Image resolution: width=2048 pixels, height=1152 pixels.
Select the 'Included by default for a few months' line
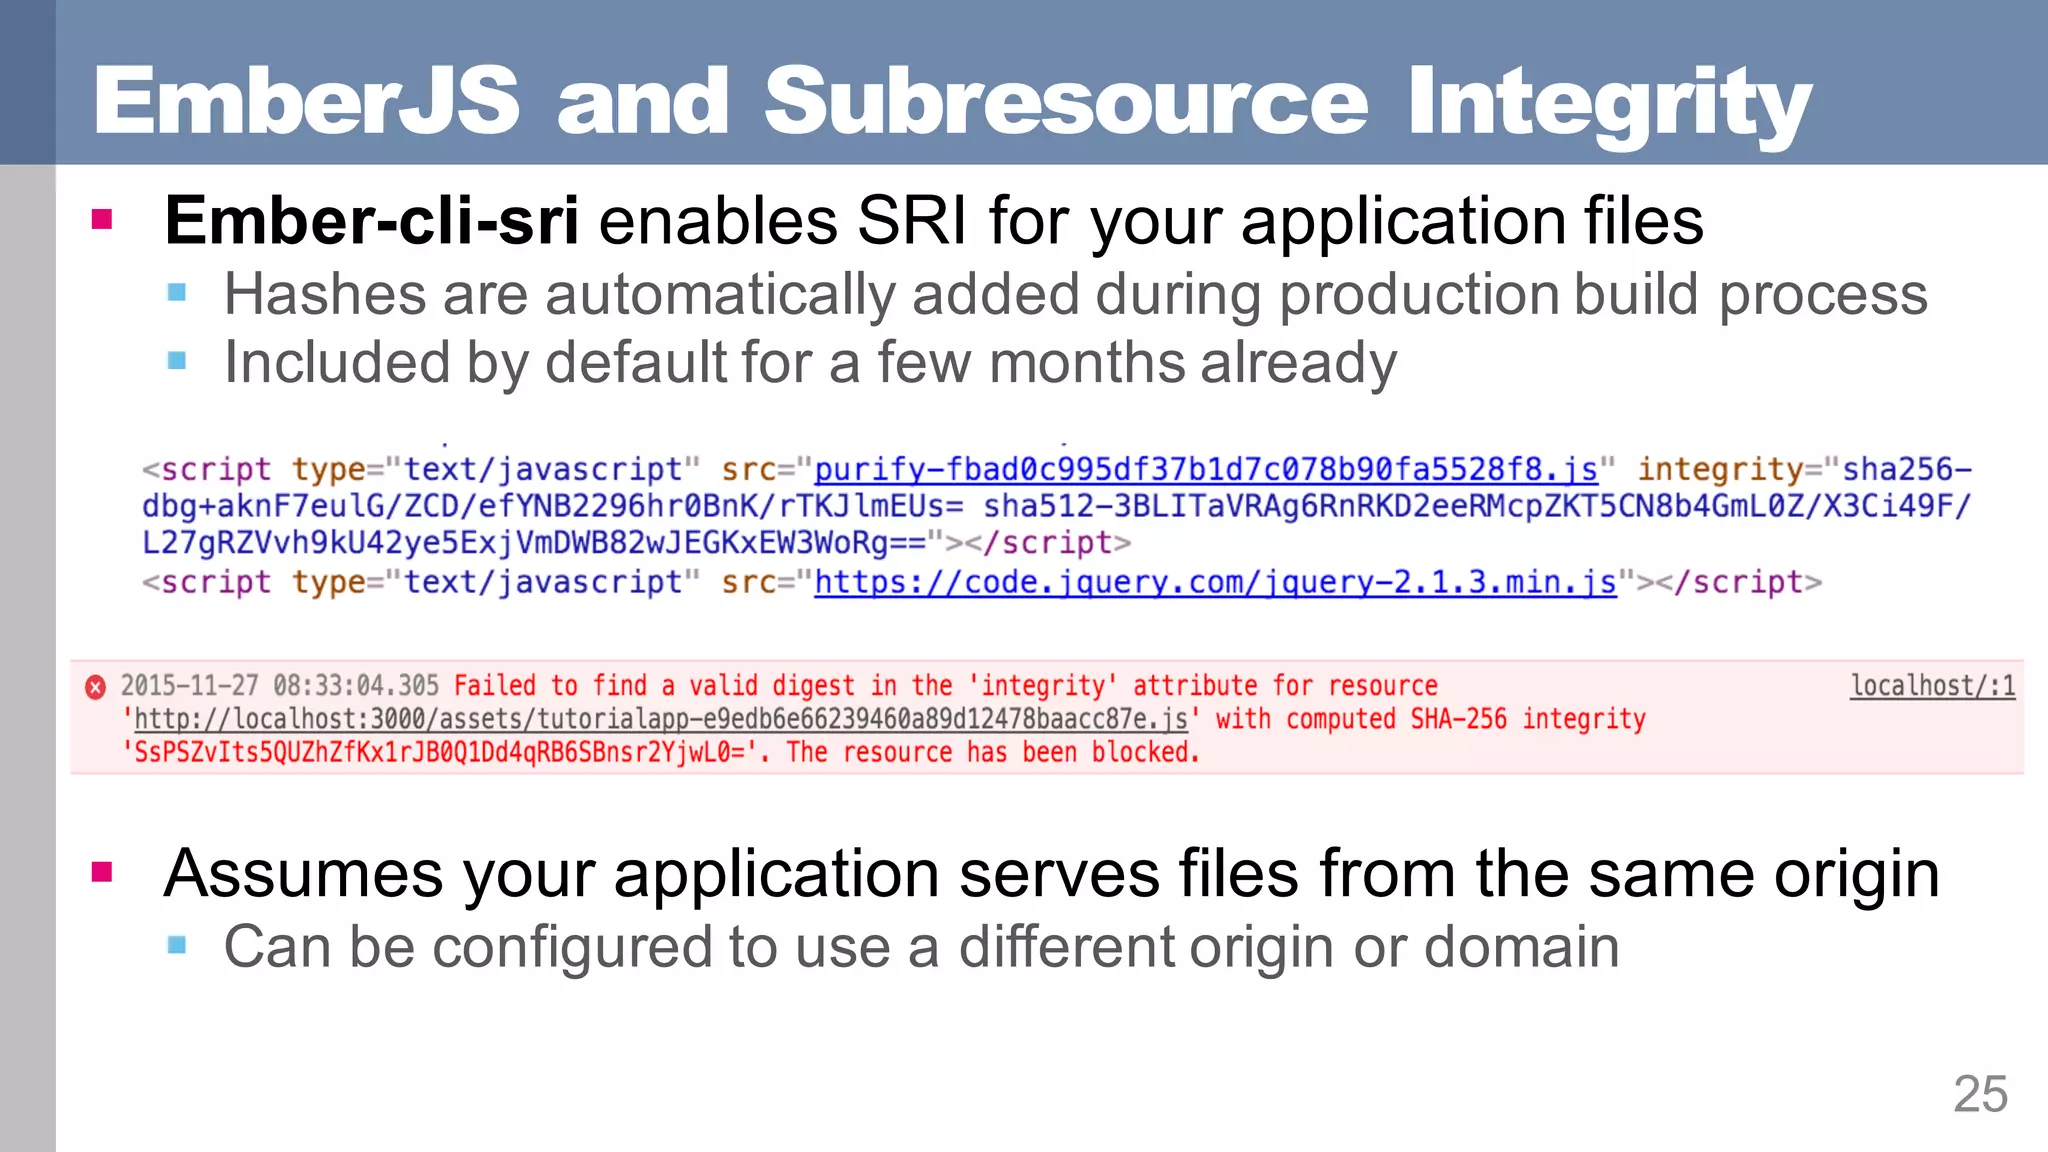[810, 362]
